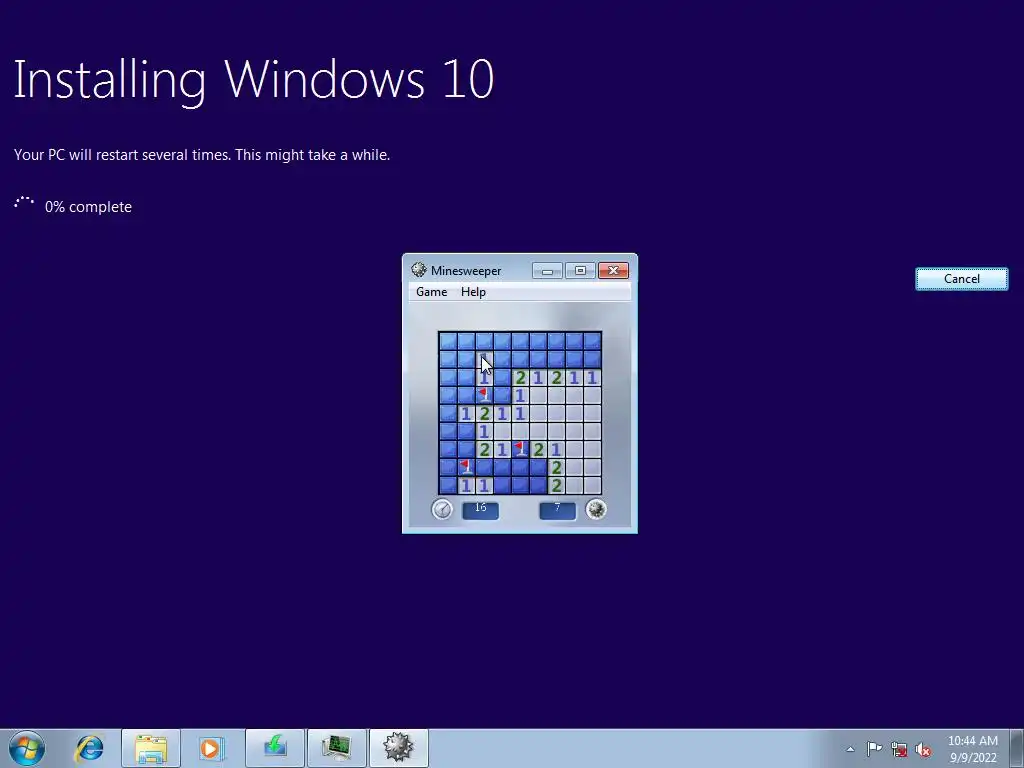Open the Windows Start menu orb
Image resolution: width=1024 pixels, height=768 pixels.
click(27, 748)
